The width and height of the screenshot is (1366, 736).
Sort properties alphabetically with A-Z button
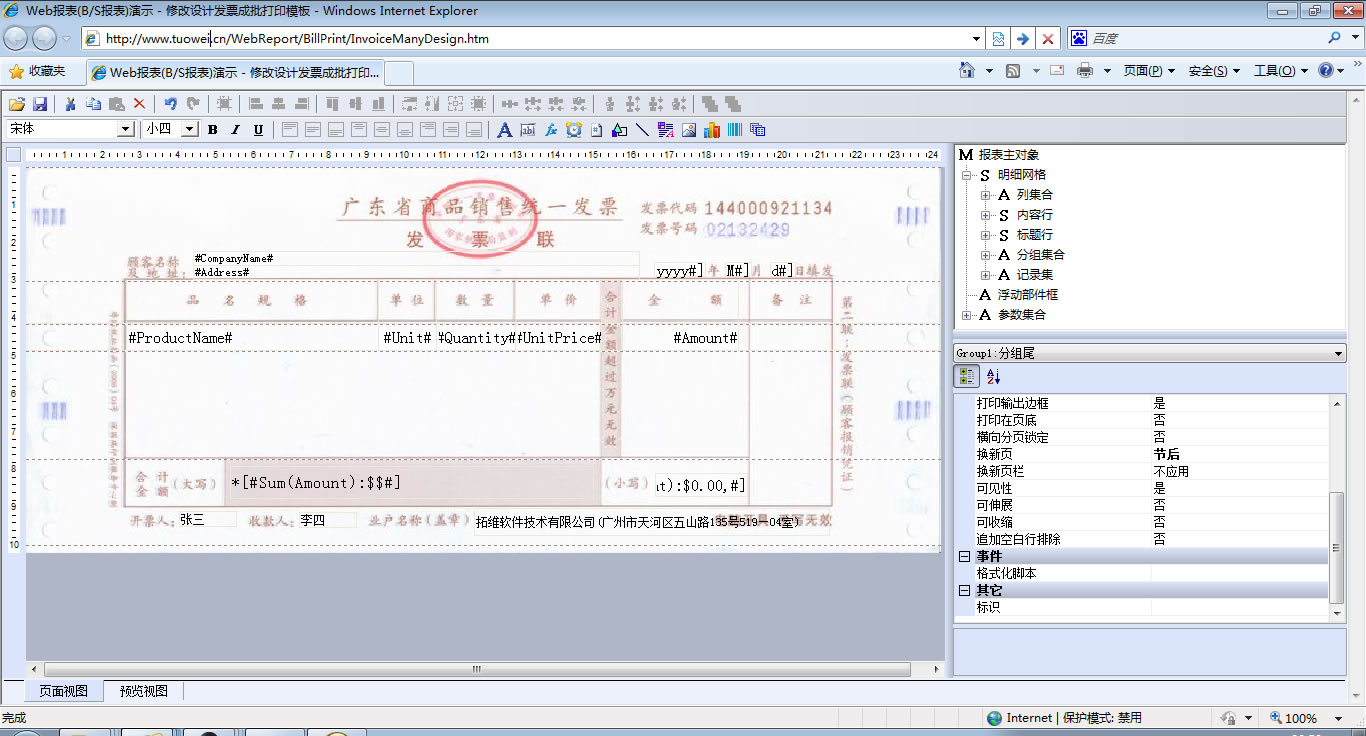994,377
